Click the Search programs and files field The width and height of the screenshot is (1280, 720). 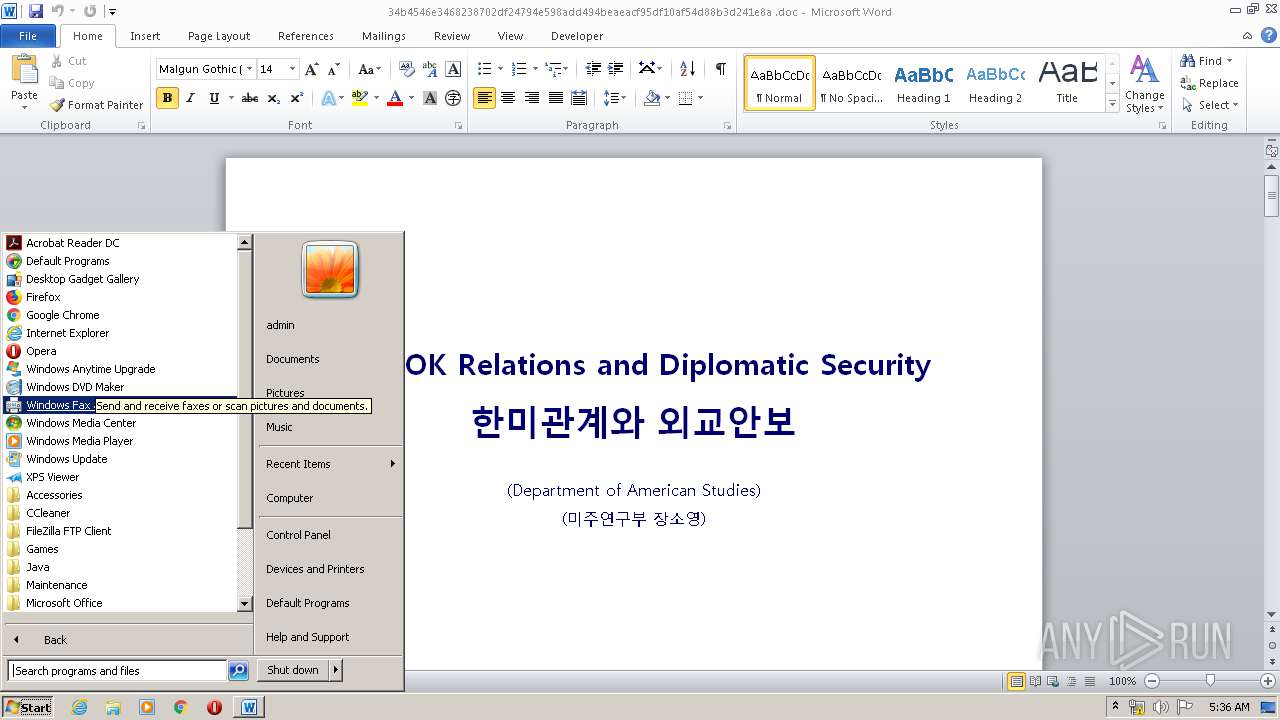(117, 671)
